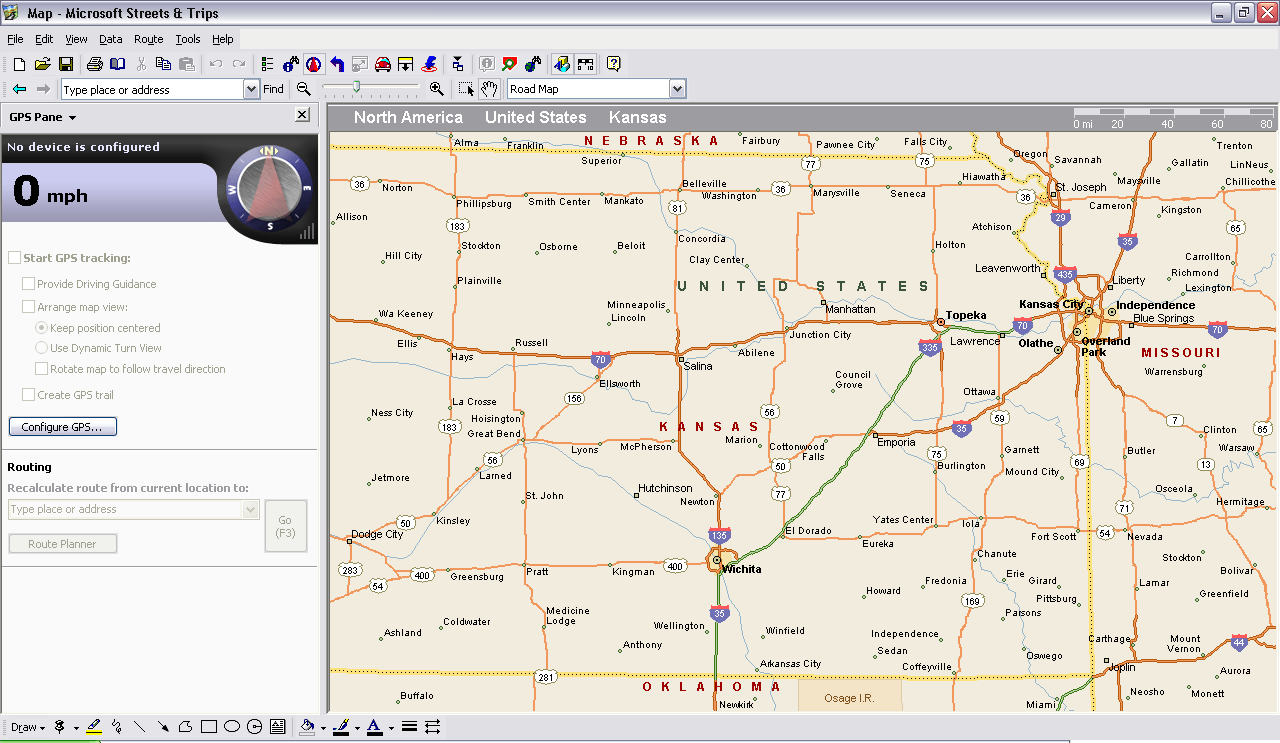
Task: Check Provide Driving Guidance
Action: [x=29, y=284]
